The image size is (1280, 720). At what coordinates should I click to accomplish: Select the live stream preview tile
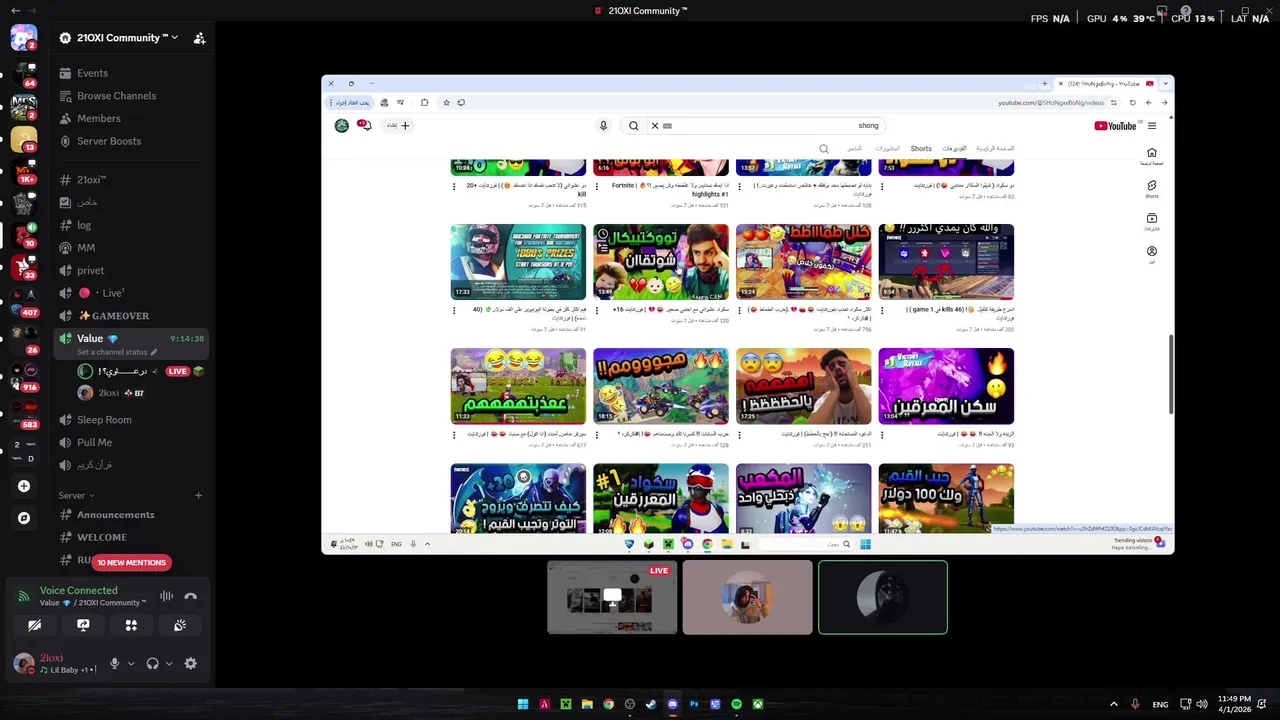(612, 598)
